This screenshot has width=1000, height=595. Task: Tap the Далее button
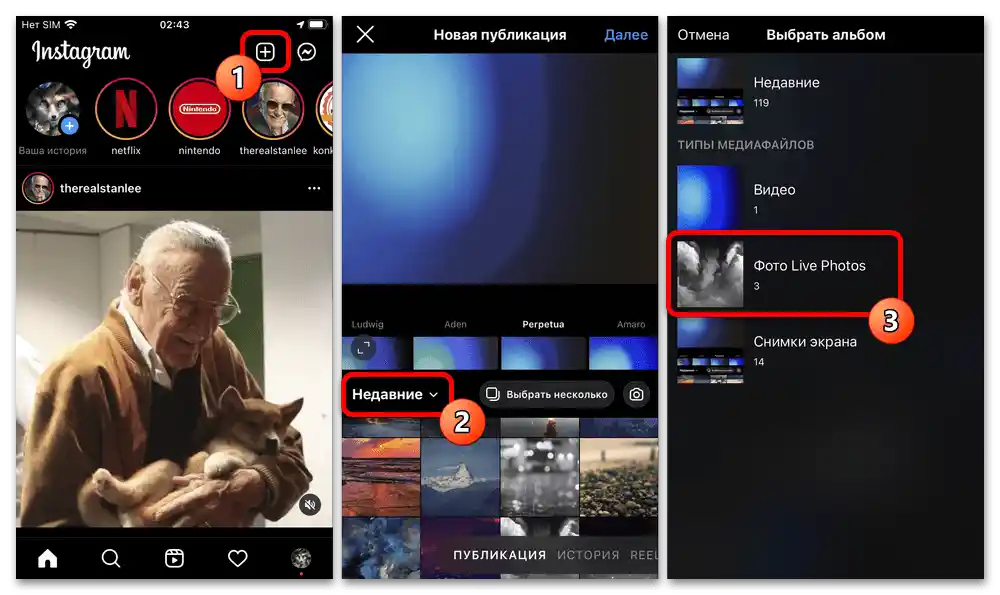[626, 34]
